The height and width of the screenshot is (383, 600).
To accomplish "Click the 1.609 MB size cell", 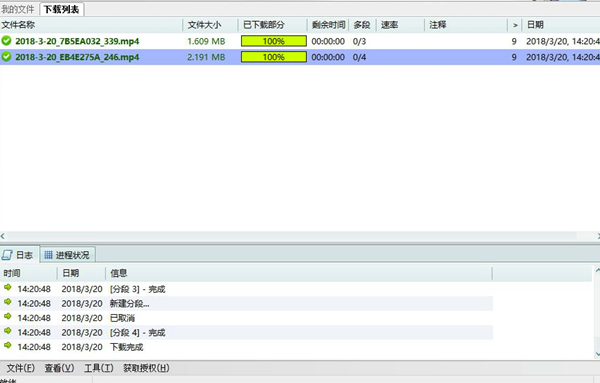I will click(x=206, y=41).
